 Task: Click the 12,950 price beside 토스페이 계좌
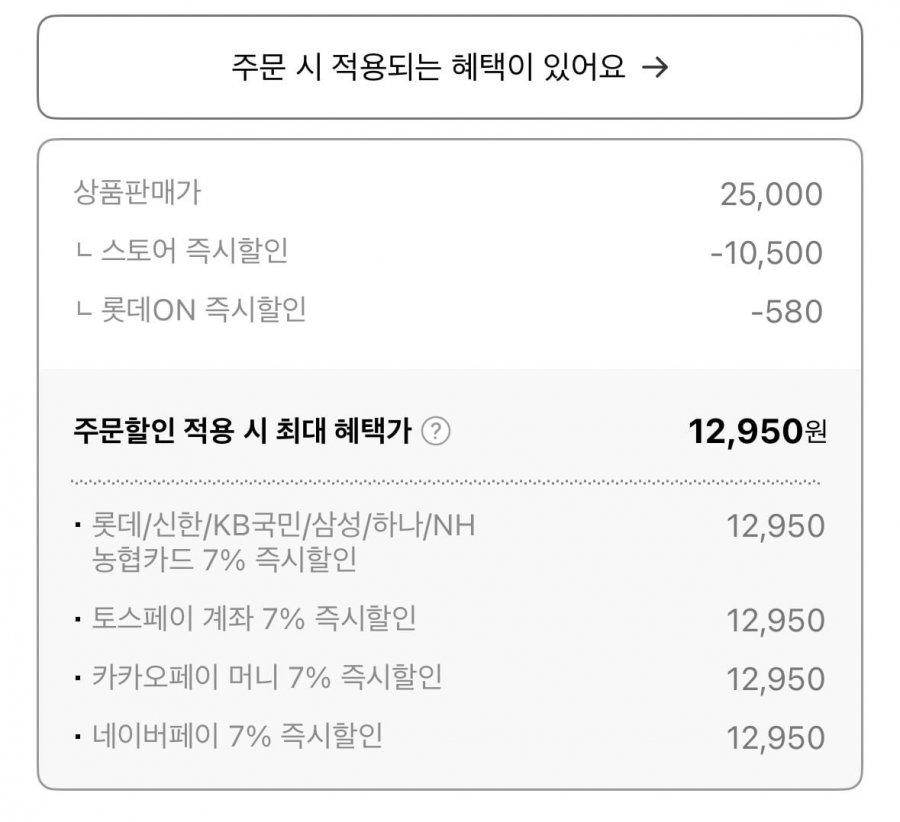click(775, 621)
